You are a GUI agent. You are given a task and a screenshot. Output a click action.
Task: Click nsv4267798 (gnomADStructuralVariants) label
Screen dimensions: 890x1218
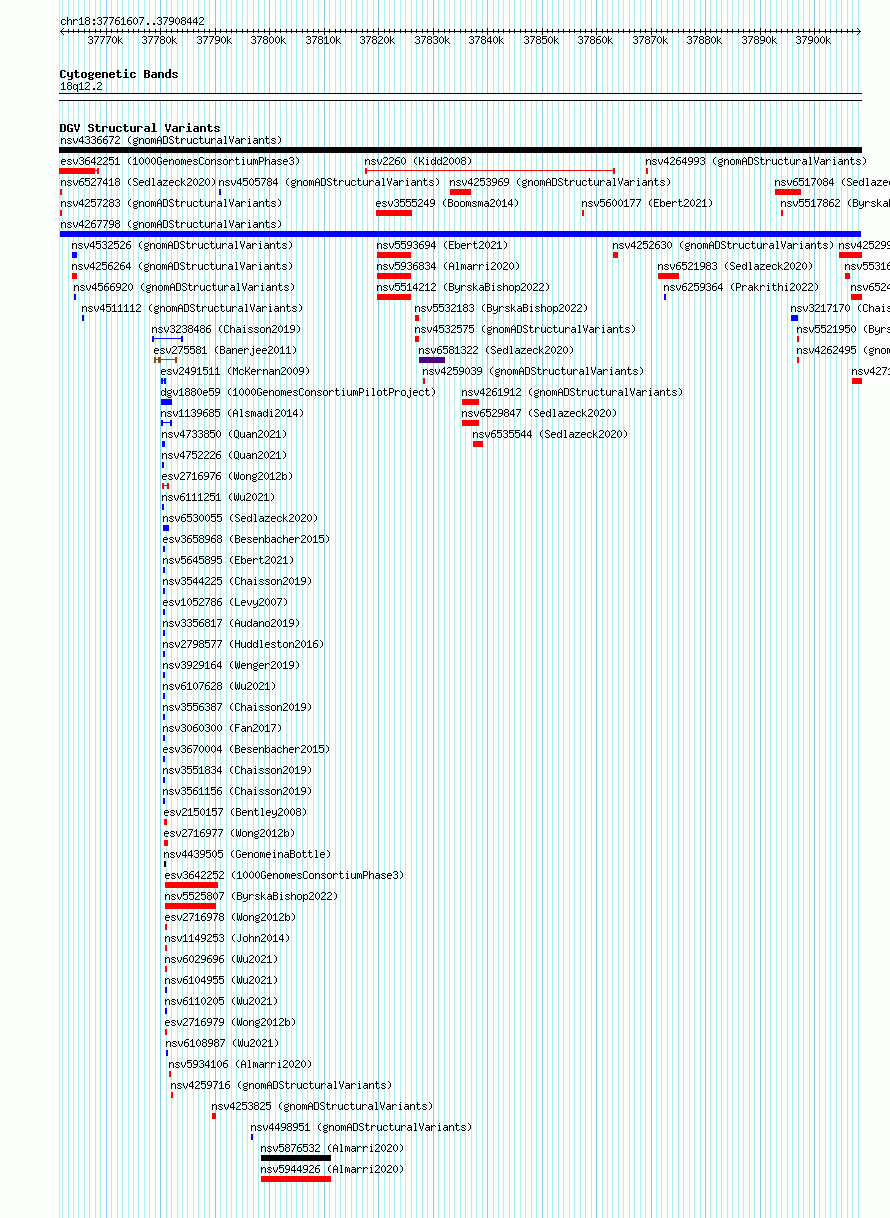click(x=171, y=224)
